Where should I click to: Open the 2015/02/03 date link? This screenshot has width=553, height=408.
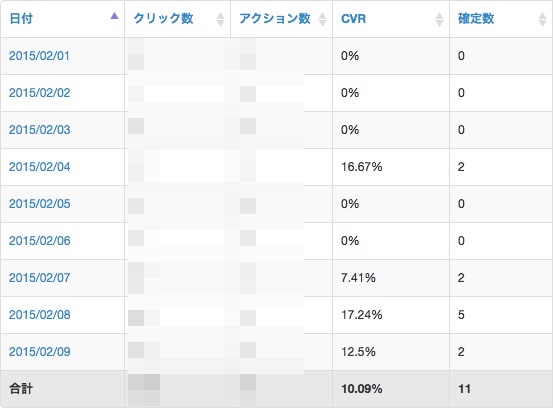(x=40, y=130)
